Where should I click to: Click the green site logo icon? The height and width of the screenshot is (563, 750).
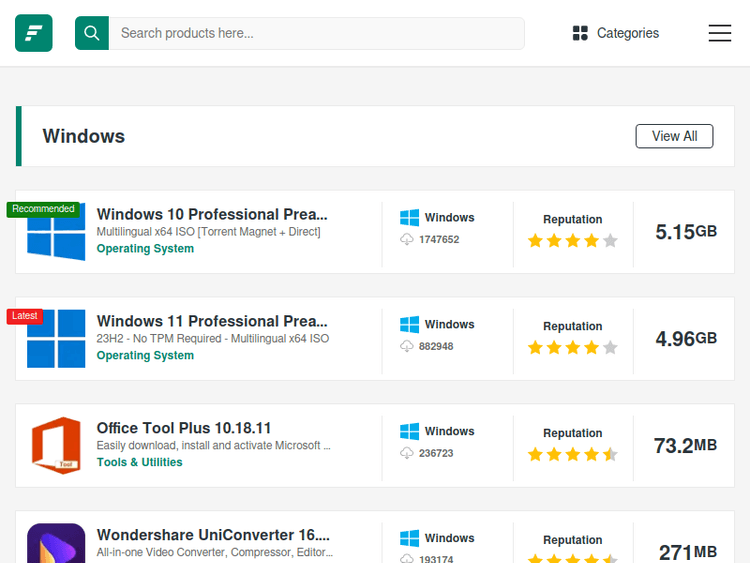click(33, 33)
